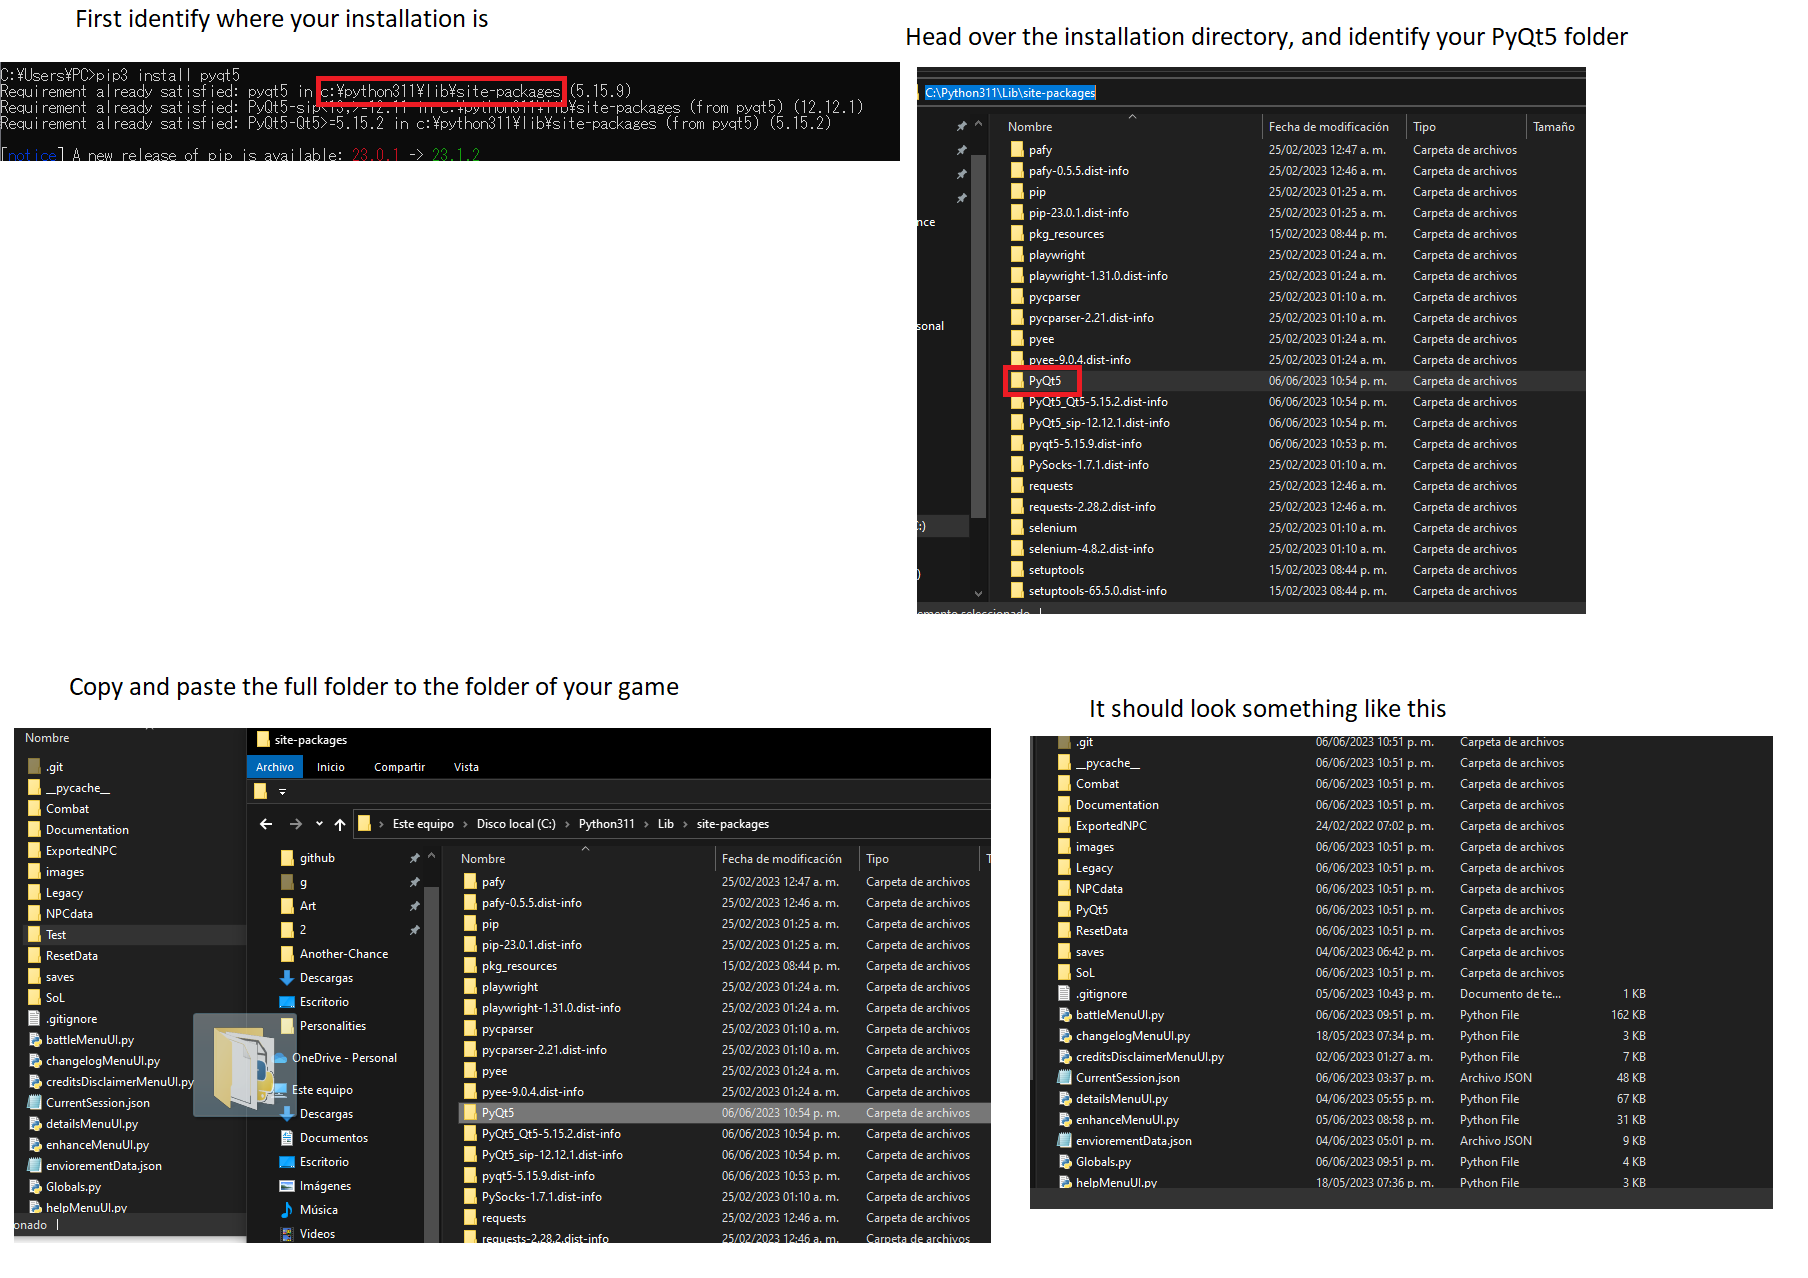Navigate up one folder with up arrow
Viewport: 1808px width, 1278px height.
click(340, 824)
